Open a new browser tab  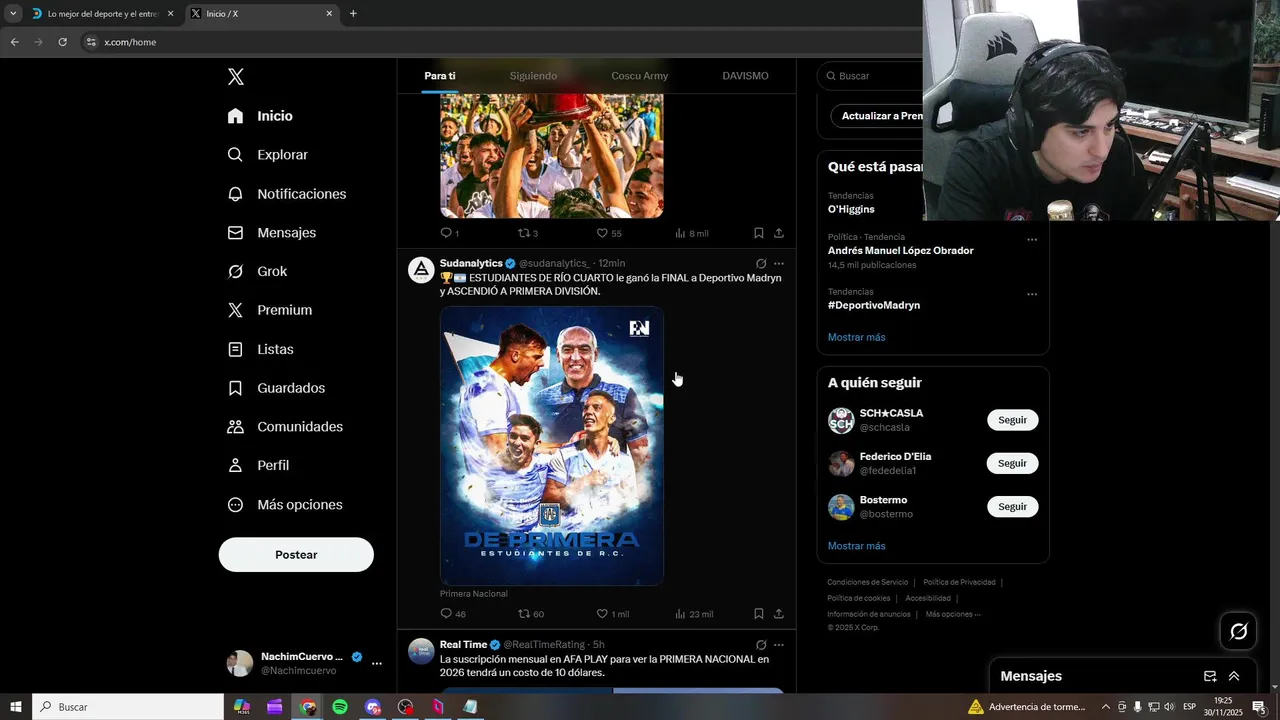pos(353,14)
